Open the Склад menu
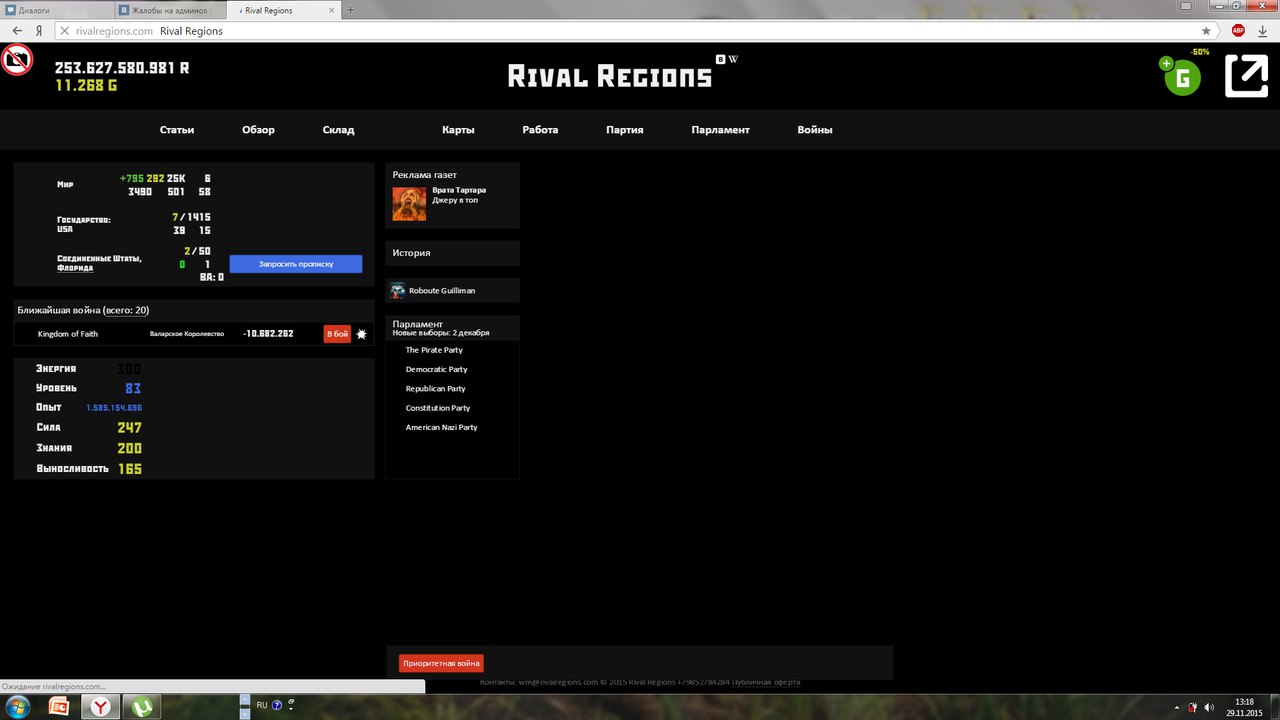 (x=338, y=130)
